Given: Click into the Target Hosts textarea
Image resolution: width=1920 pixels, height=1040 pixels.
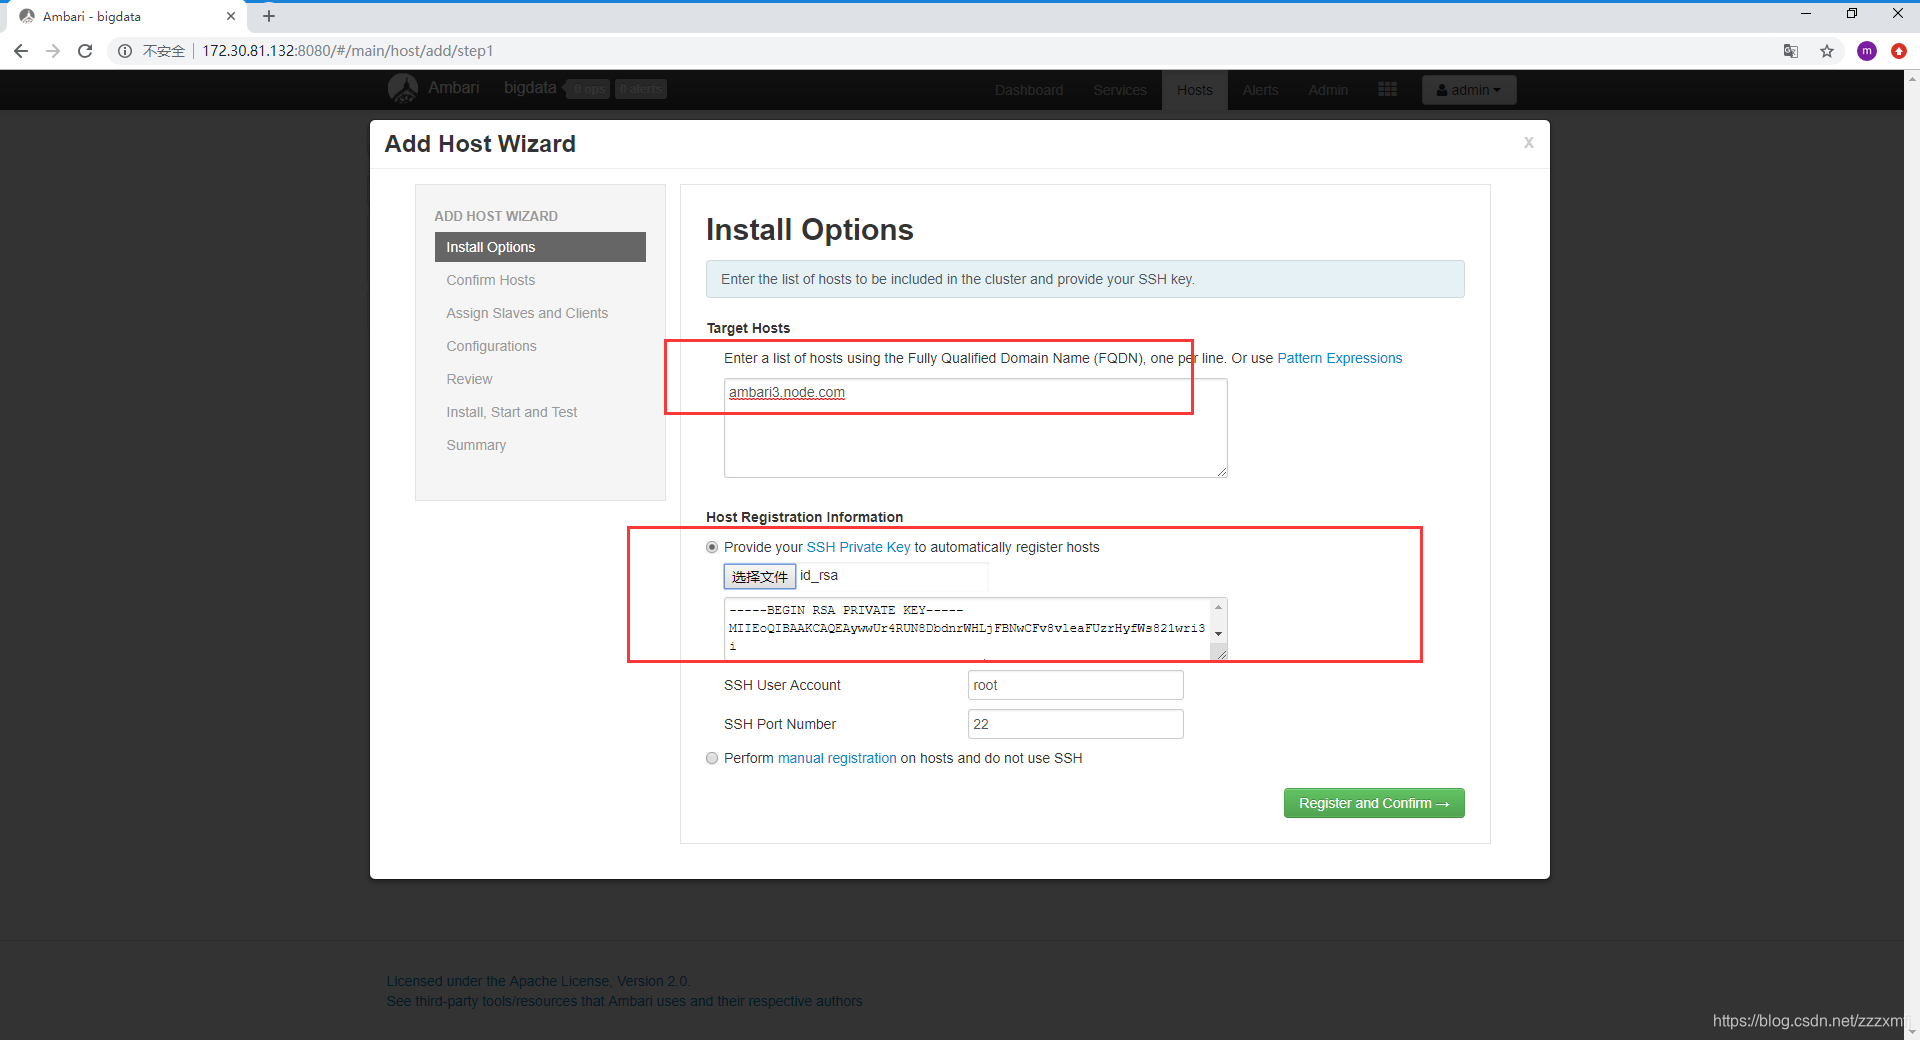Looking at the screenshot, I should tap(975, 428).
